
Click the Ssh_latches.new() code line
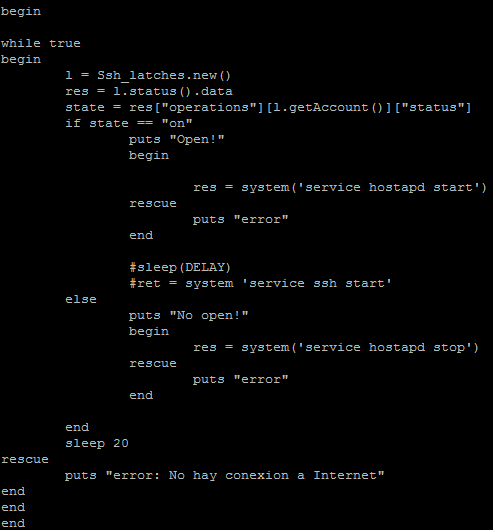point(148,75)
